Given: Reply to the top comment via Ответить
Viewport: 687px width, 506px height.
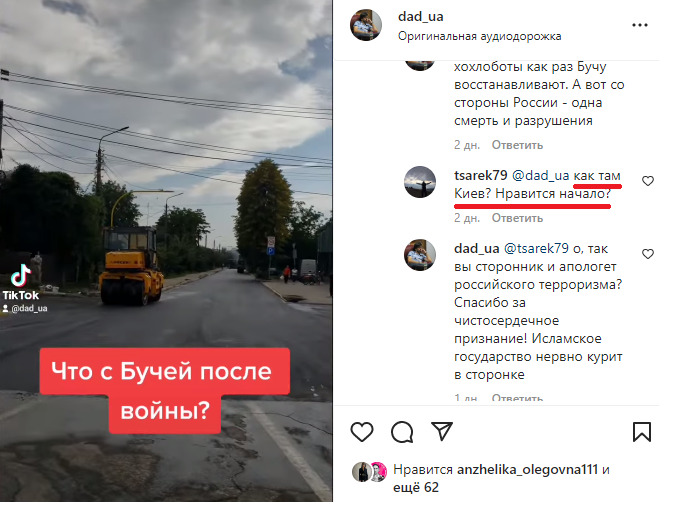Looking at the screenshot, I should point(517,145).
